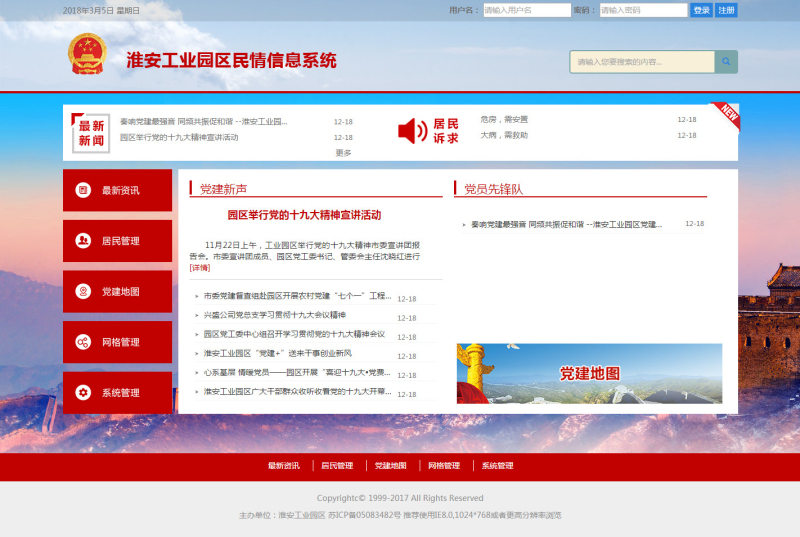Open the 更多 link under latest news
The width and height of the screenshot is (800, 537).
point(343,153)
